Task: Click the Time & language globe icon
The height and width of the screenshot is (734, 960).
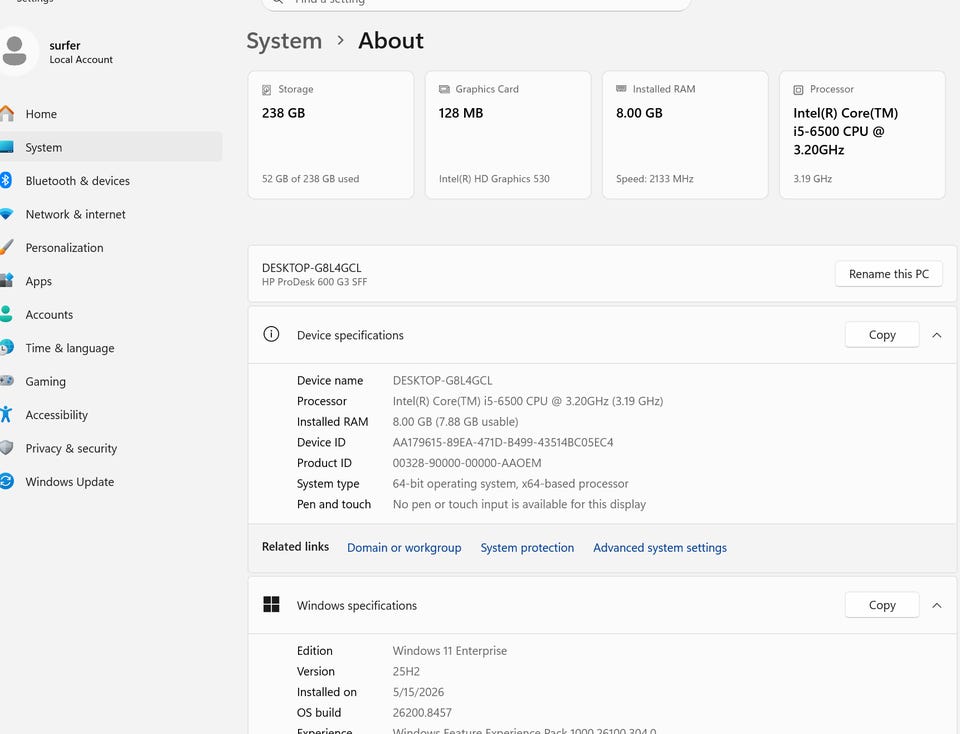Action: tap(6, 347)
